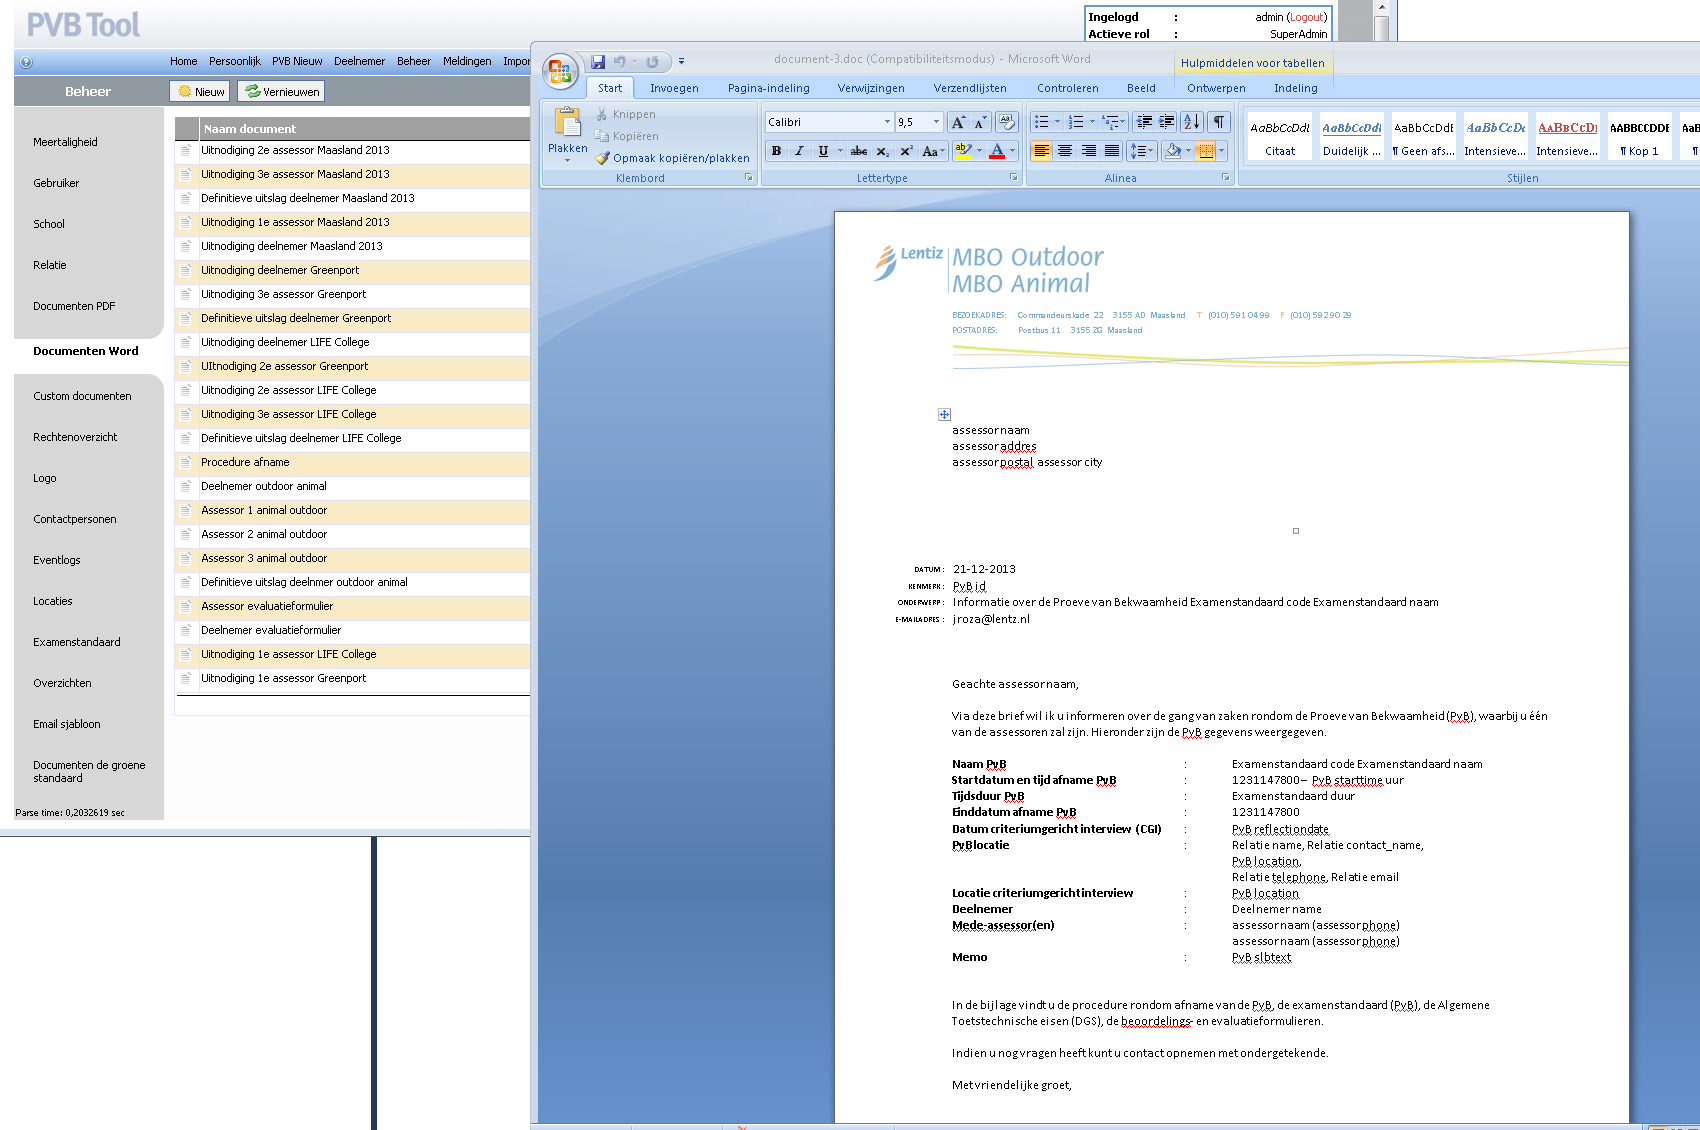Open the highlight color dropdown arrow
Viewport: 1700px width, 1130px height.
(x=979, y=151)
